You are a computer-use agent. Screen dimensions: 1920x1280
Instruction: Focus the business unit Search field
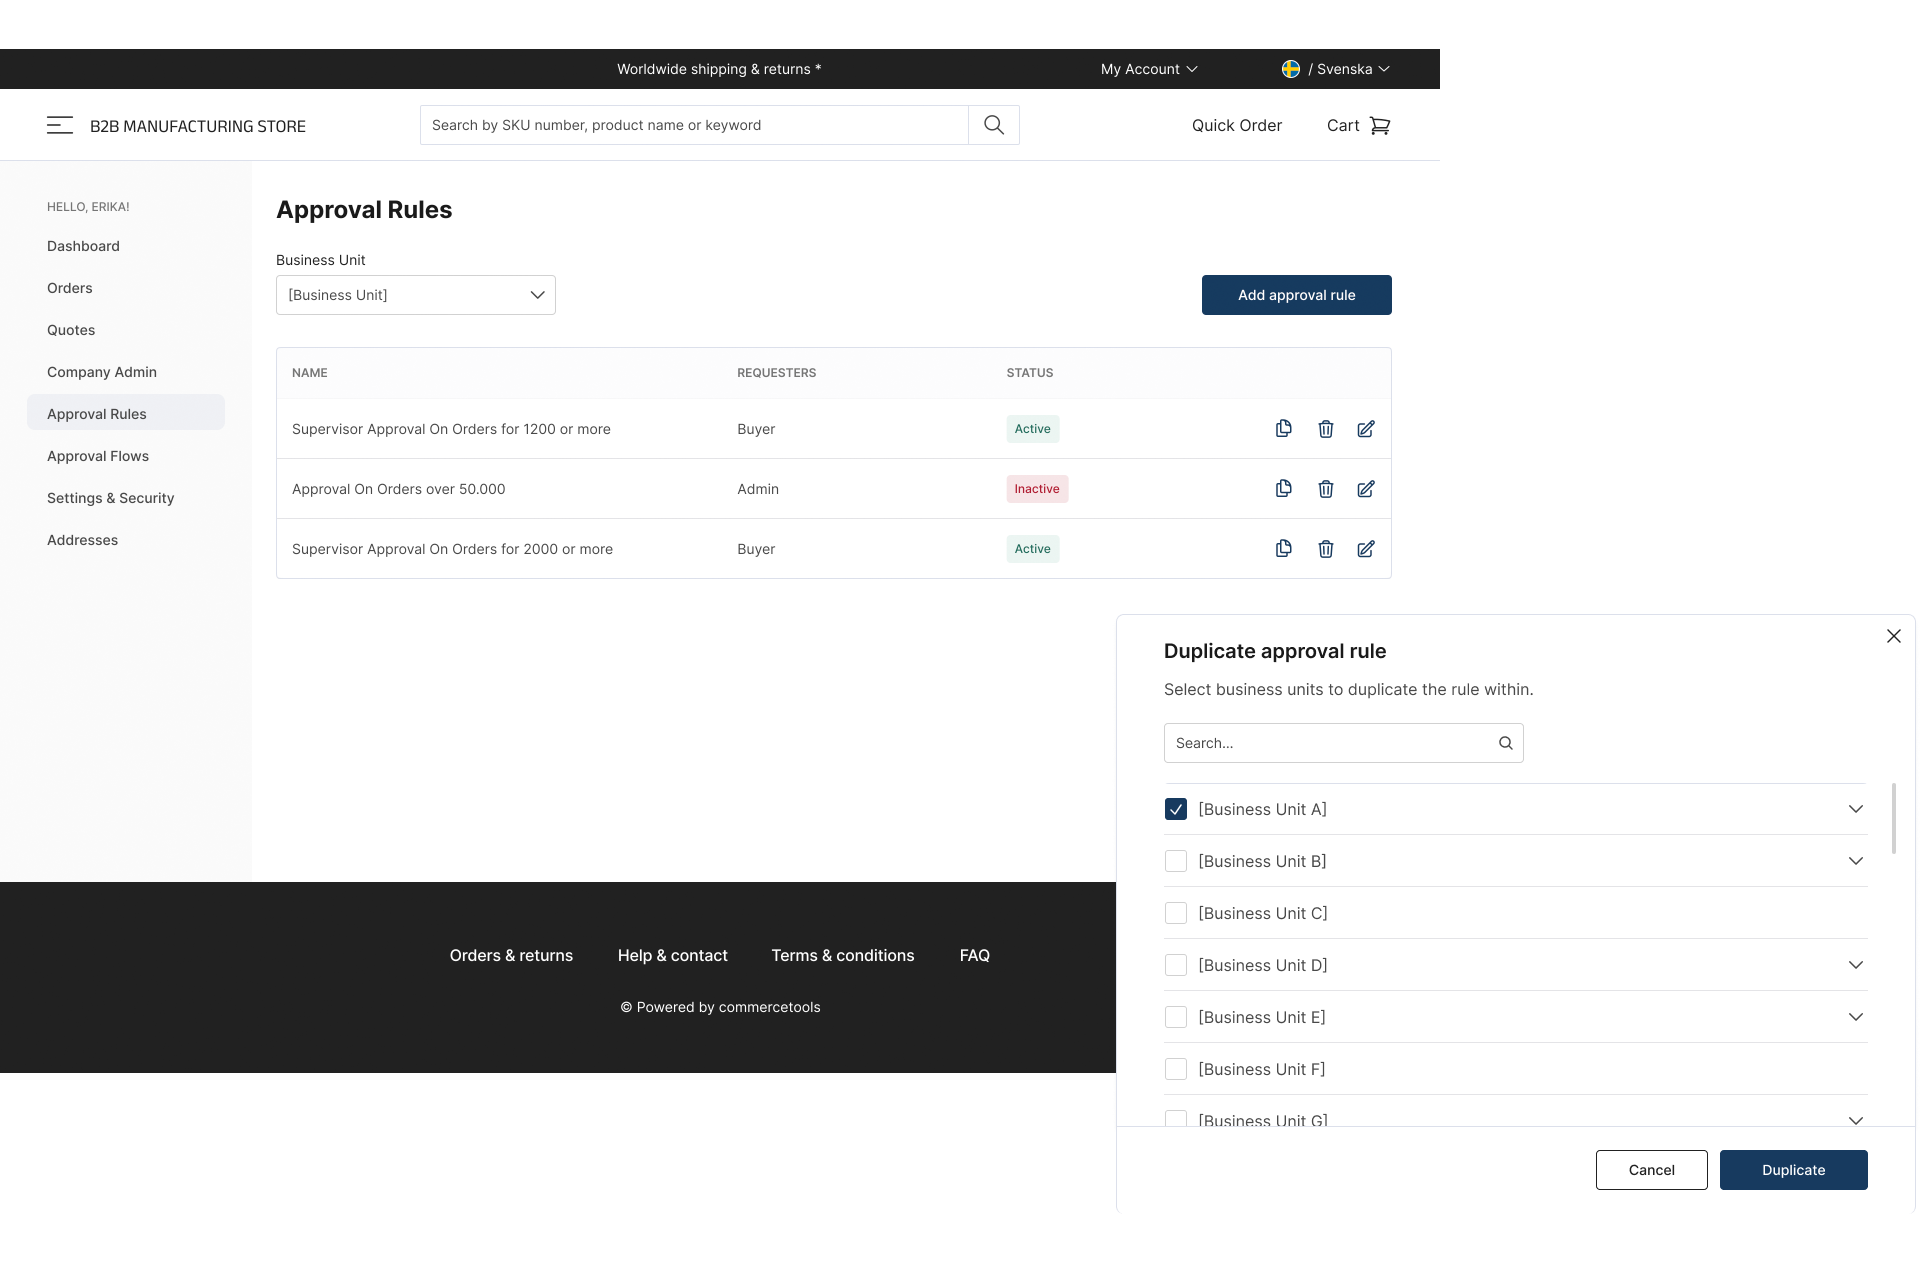pos(1344,743)
